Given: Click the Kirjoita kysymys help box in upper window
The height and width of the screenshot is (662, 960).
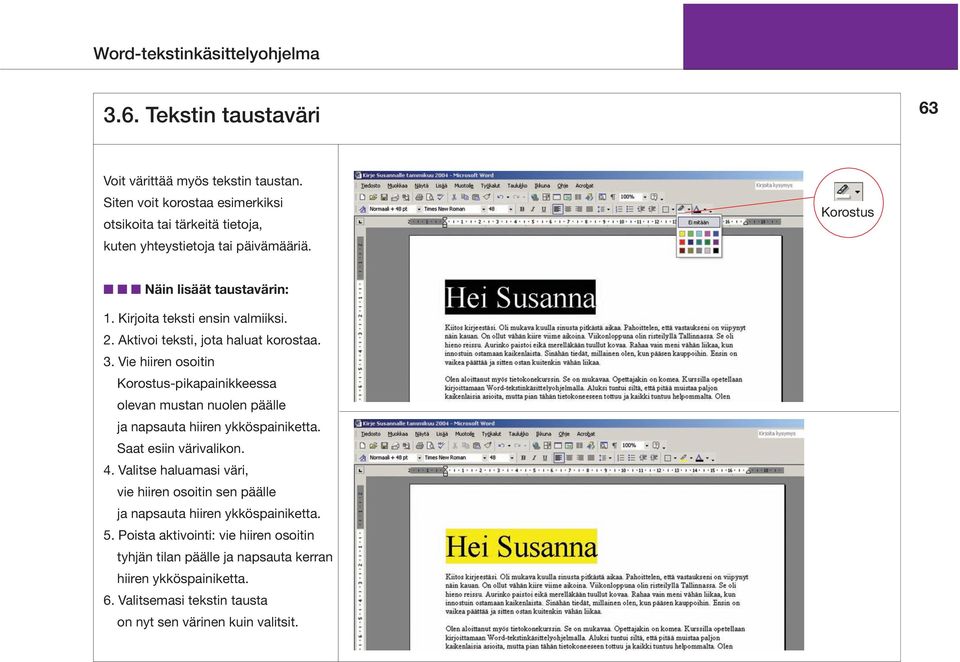Looking at the screenshot, I should [x=778, y=186].
